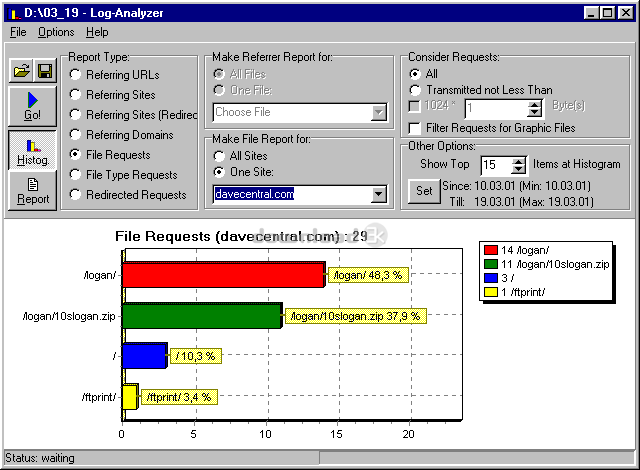640x470 pixels.
Task: Click 'Till: 19.03.01' date text
Action: coord(482,202)
